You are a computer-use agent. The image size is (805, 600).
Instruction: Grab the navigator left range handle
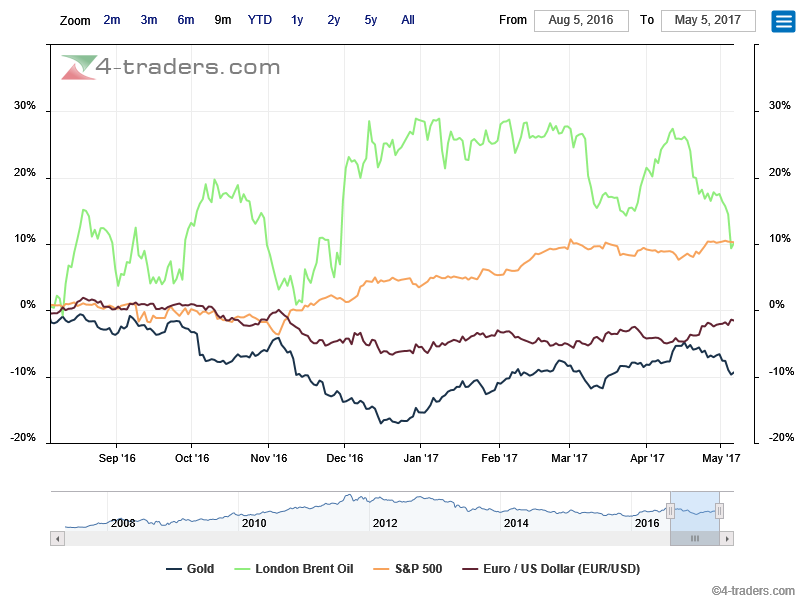click(670, 511)
